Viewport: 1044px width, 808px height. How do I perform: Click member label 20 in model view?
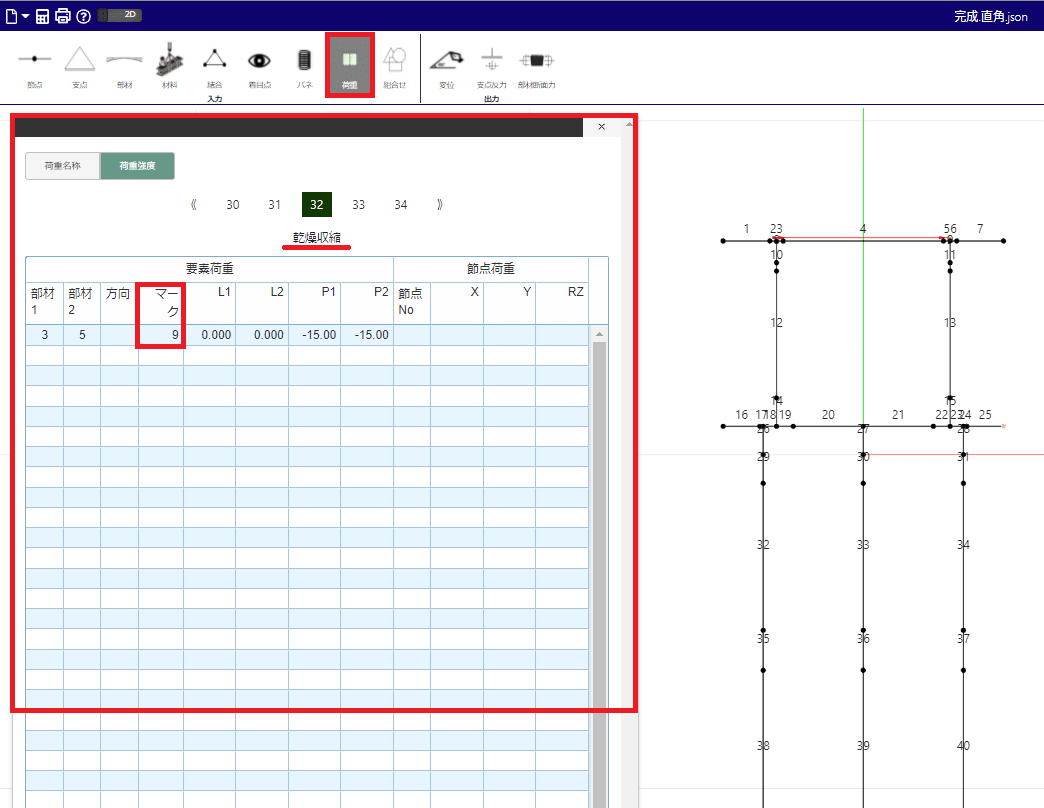[828, 415]
